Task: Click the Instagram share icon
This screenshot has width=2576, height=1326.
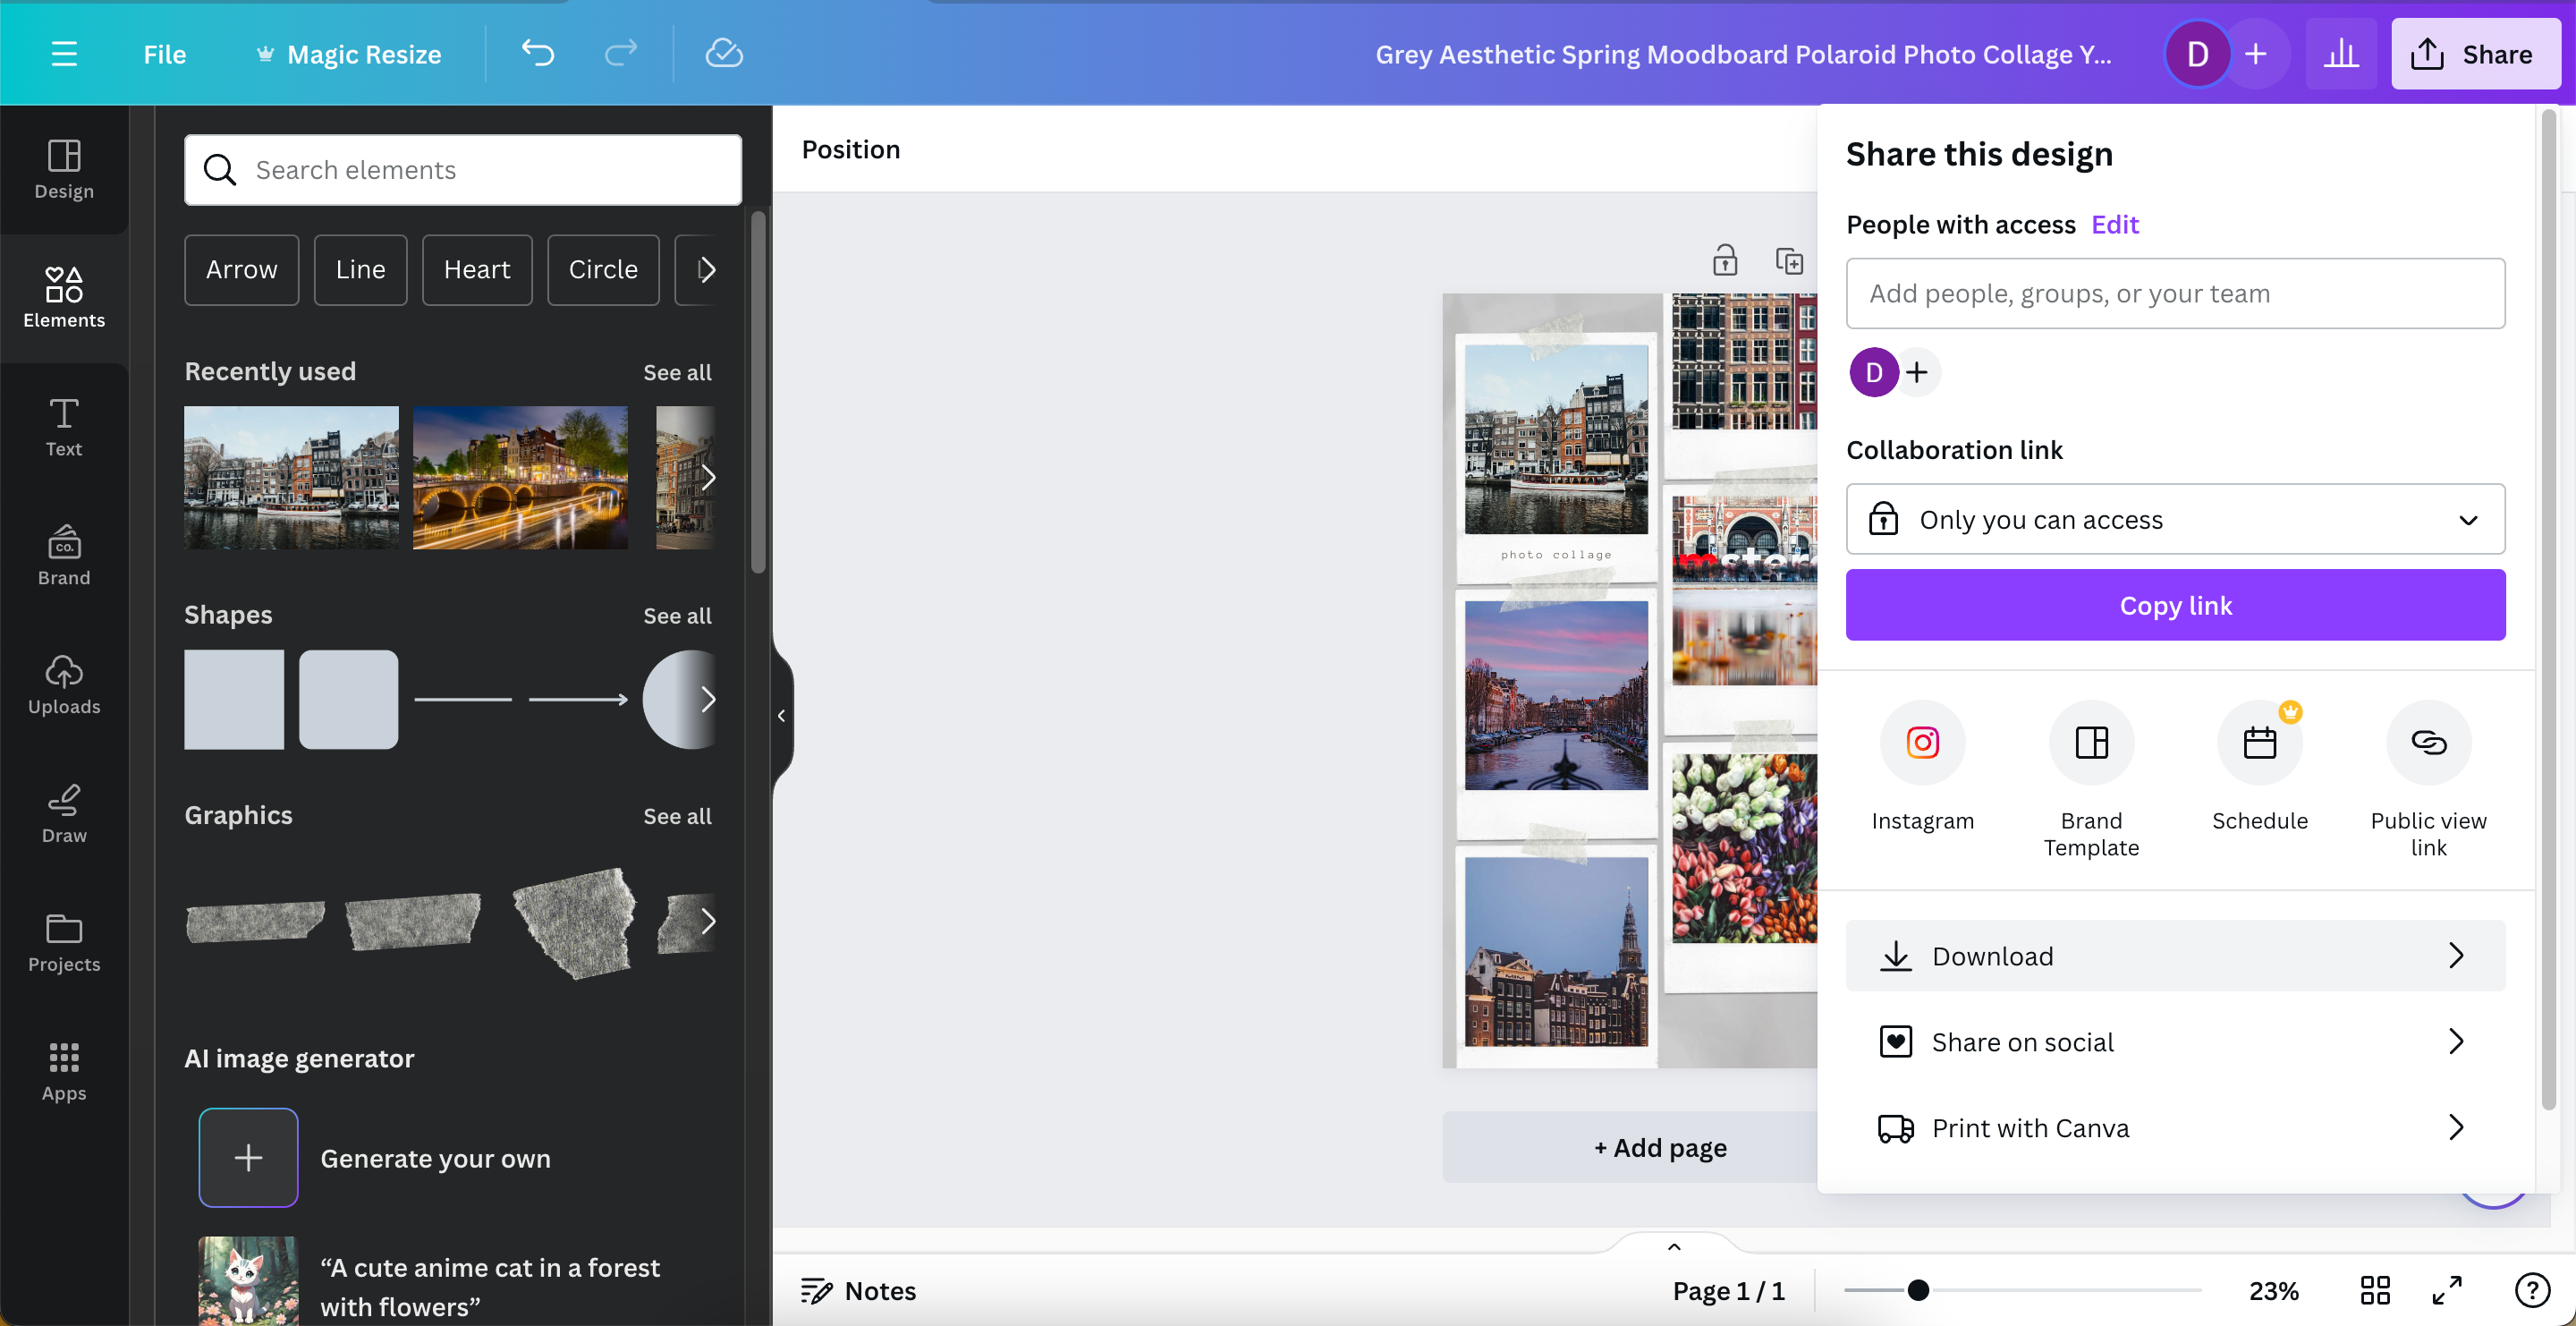Action: click(1921, 742)
